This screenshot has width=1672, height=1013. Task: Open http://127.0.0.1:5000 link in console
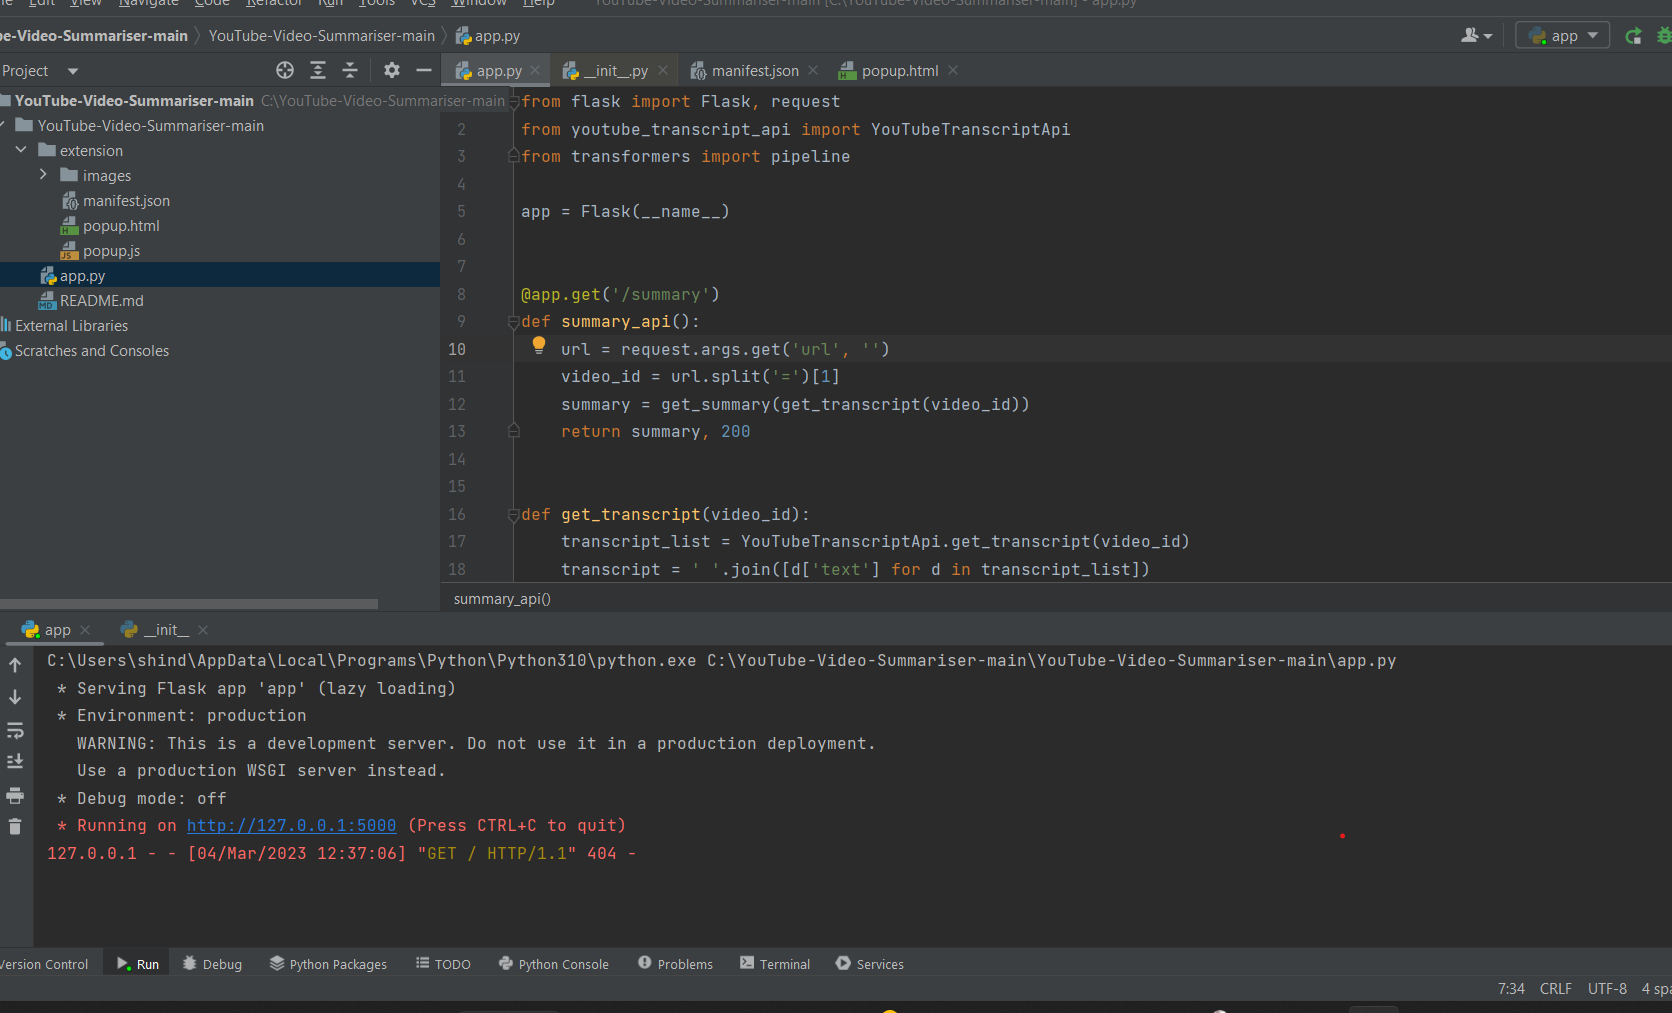290,825
